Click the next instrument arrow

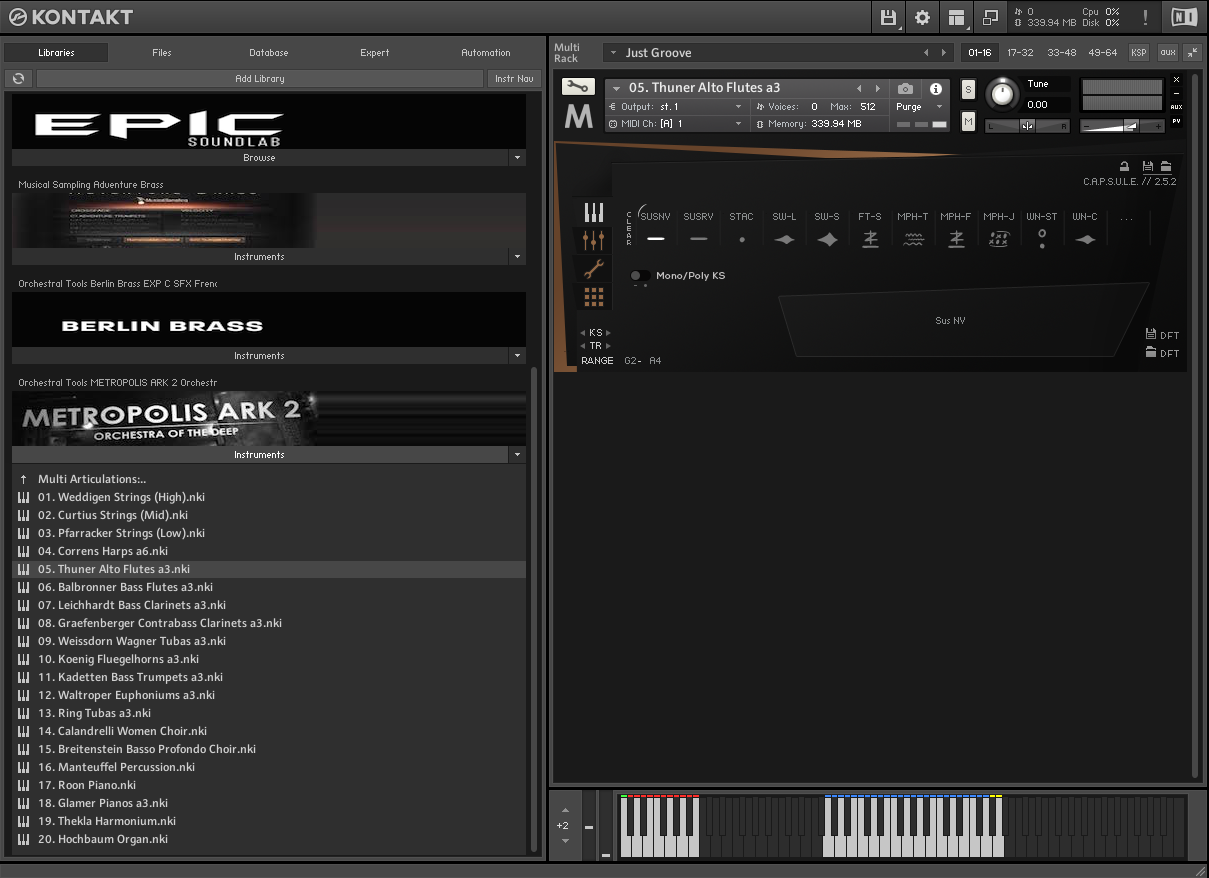tap(878, 88)
